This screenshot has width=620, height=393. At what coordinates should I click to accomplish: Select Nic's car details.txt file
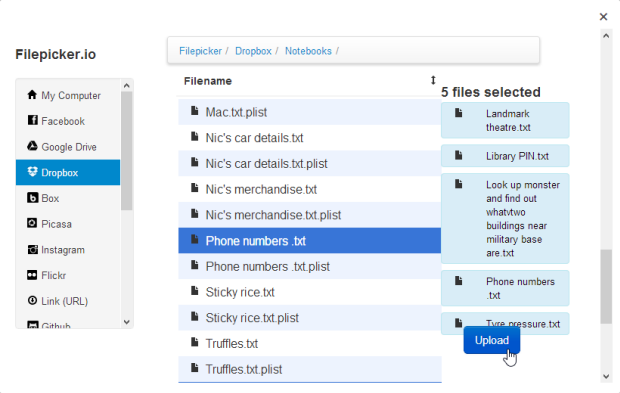click(x=310, y=138)
